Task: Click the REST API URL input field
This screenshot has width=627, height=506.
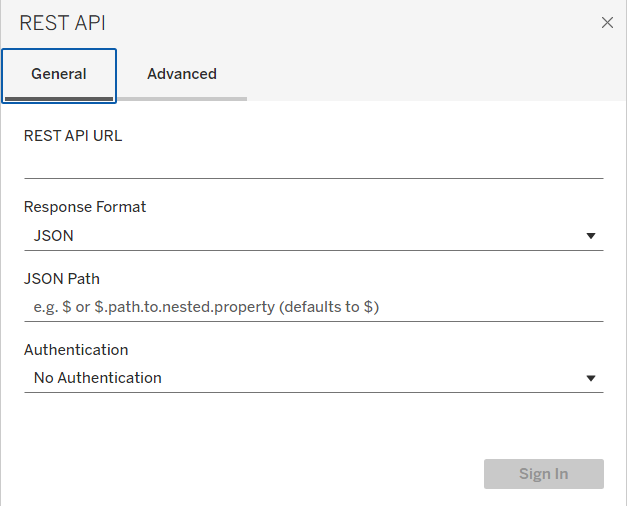Action: point(313,163)
